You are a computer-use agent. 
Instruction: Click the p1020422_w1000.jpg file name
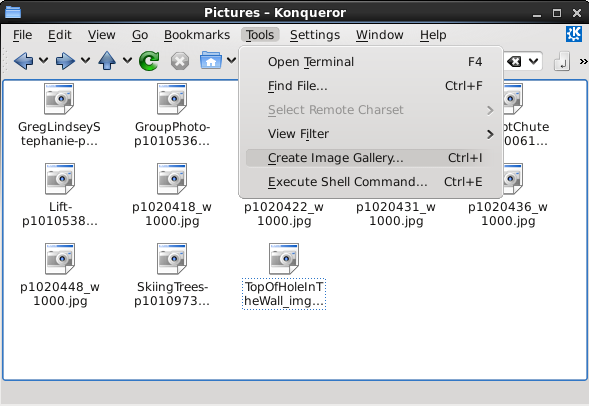[x=284, y=213]
